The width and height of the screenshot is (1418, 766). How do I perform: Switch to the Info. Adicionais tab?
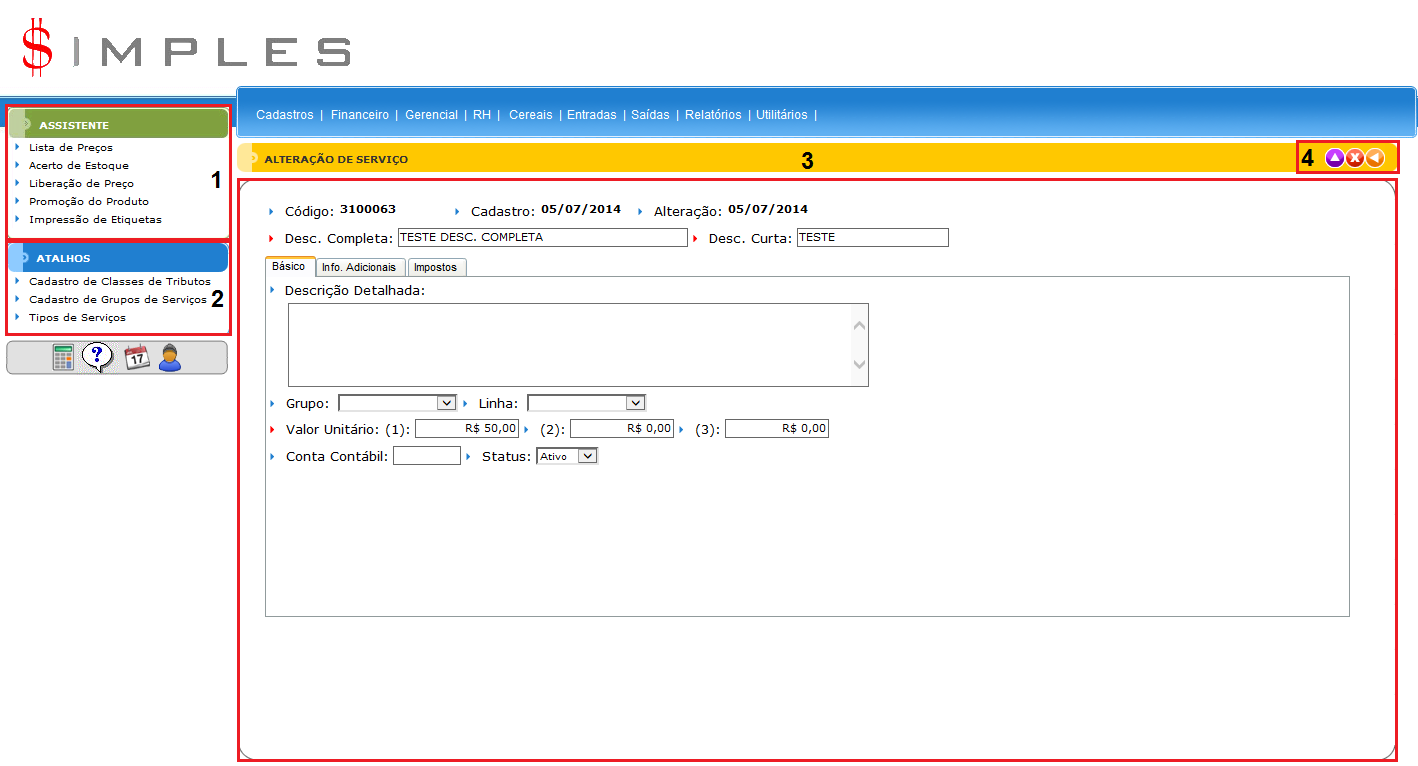coord(358,268)
